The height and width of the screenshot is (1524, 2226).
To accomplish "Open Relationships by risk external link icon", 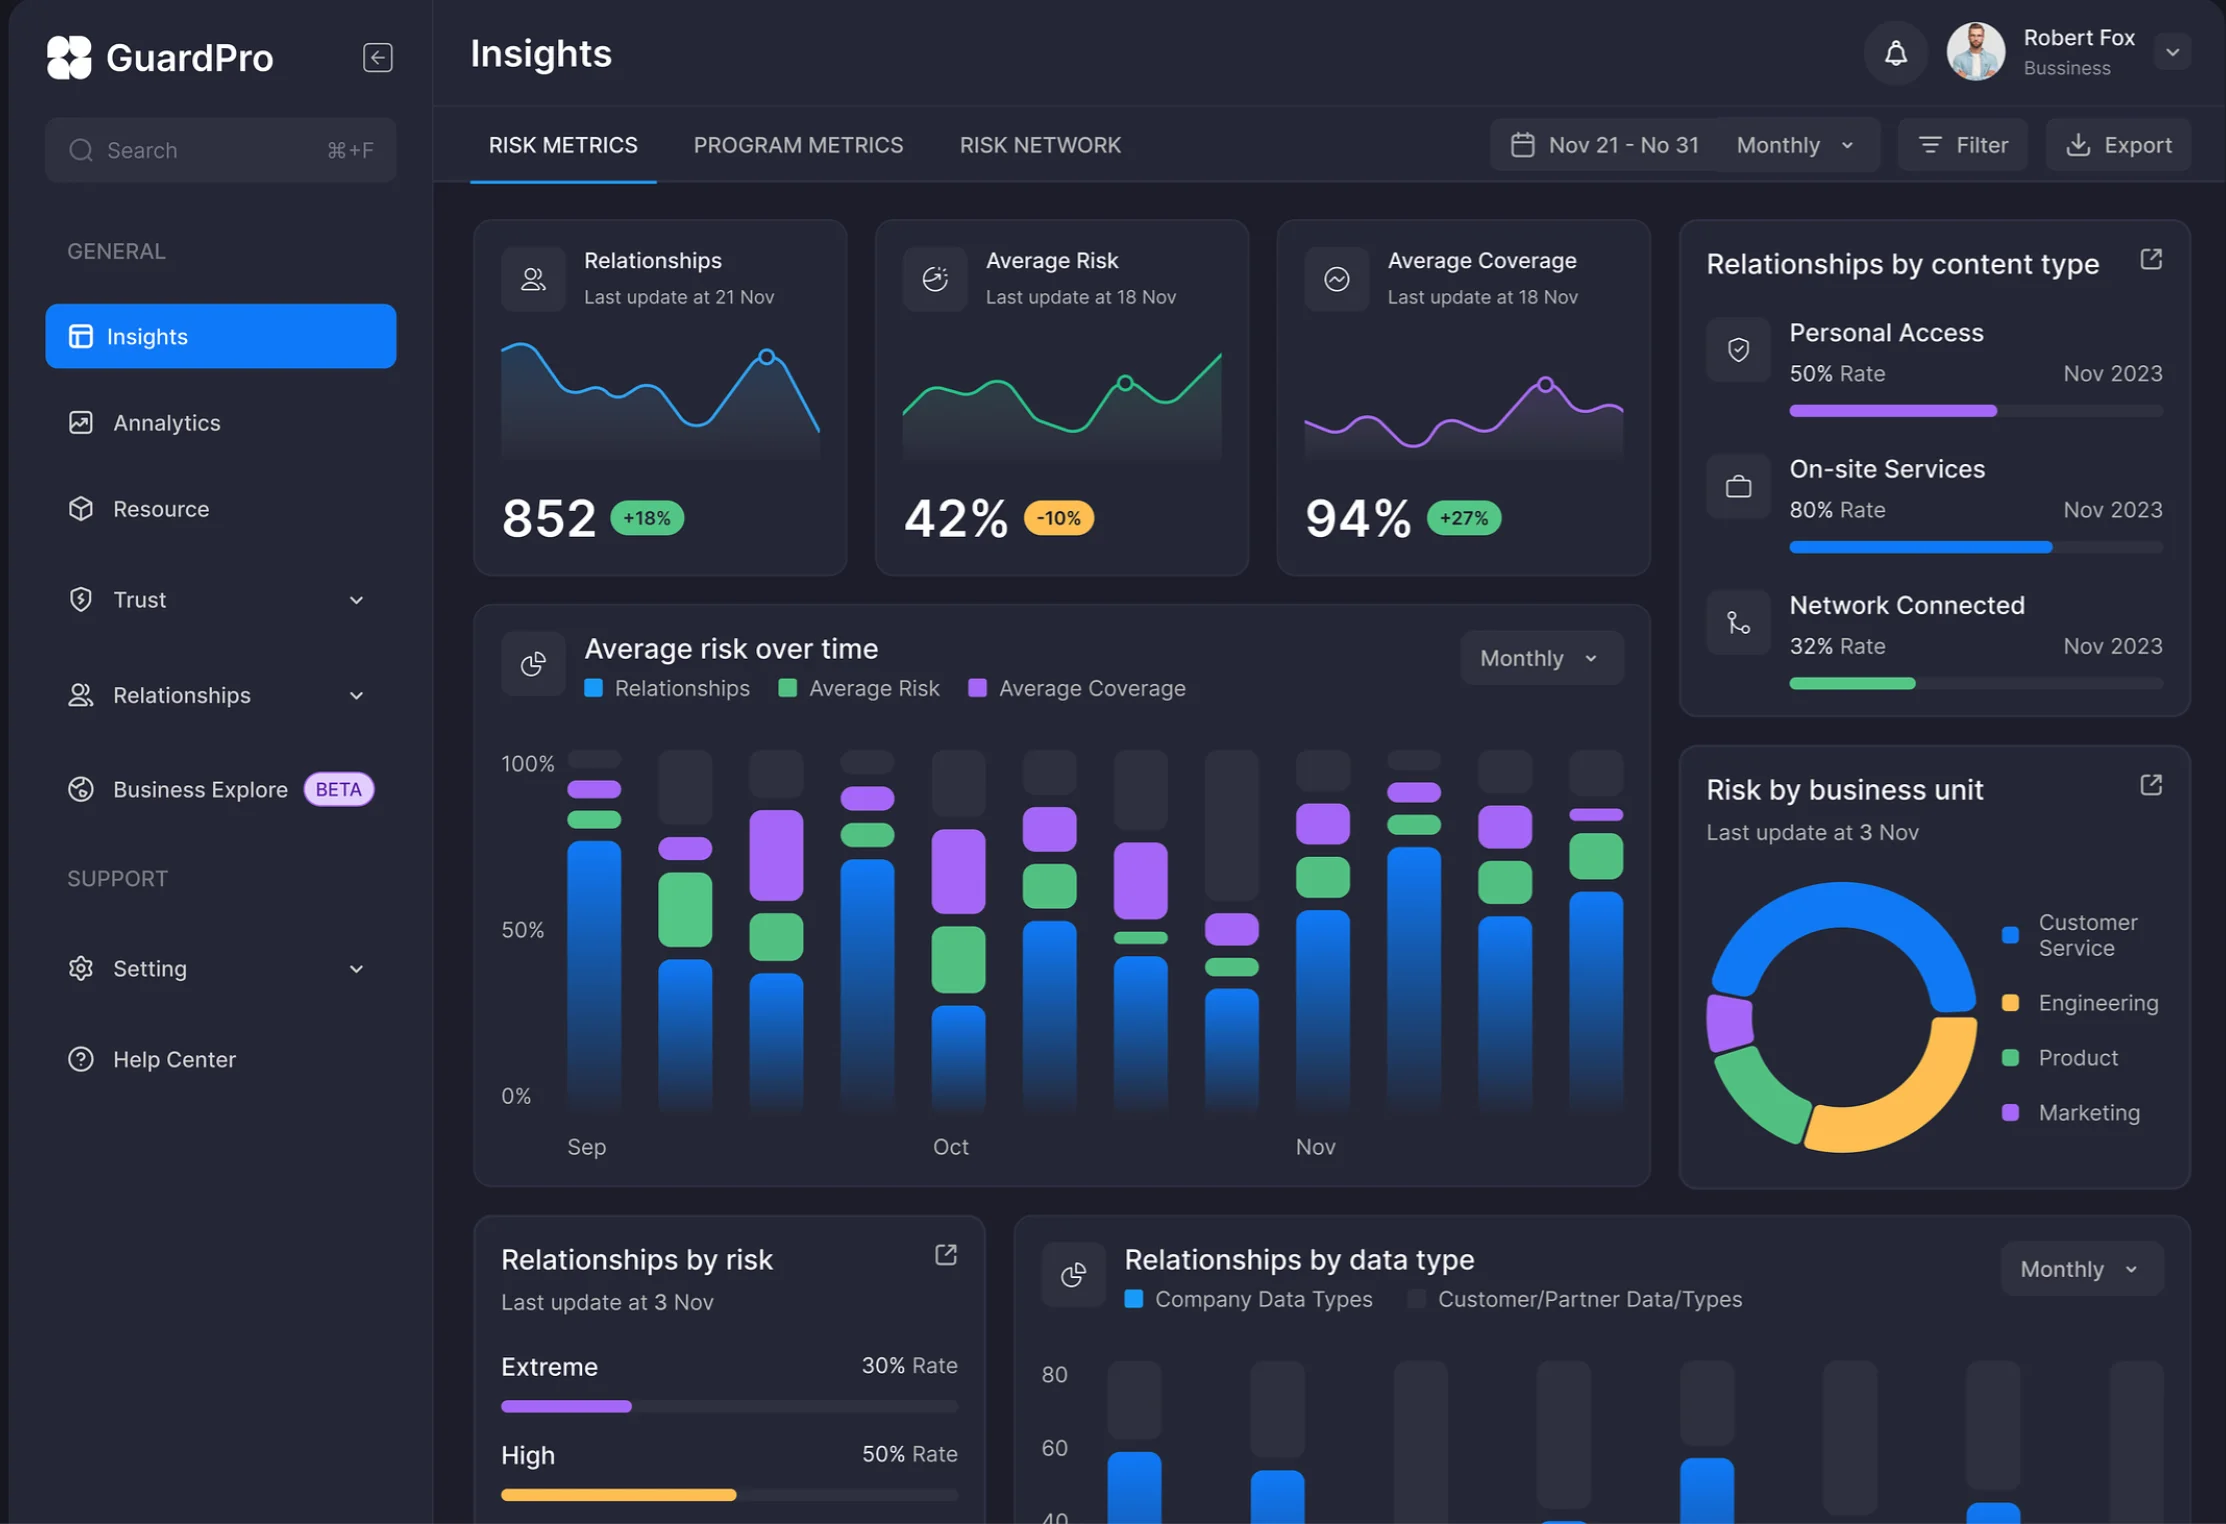I will tap(945, 1255).
